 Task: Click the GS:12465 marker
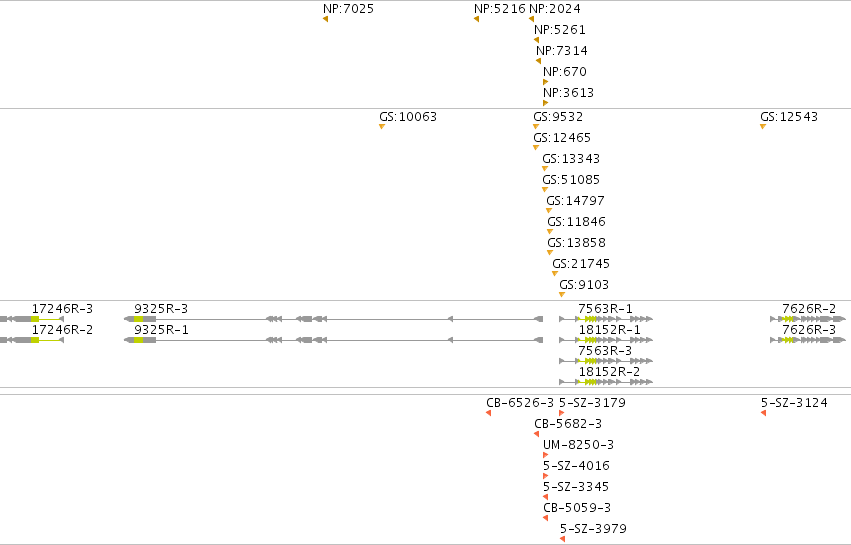(536, 148)
